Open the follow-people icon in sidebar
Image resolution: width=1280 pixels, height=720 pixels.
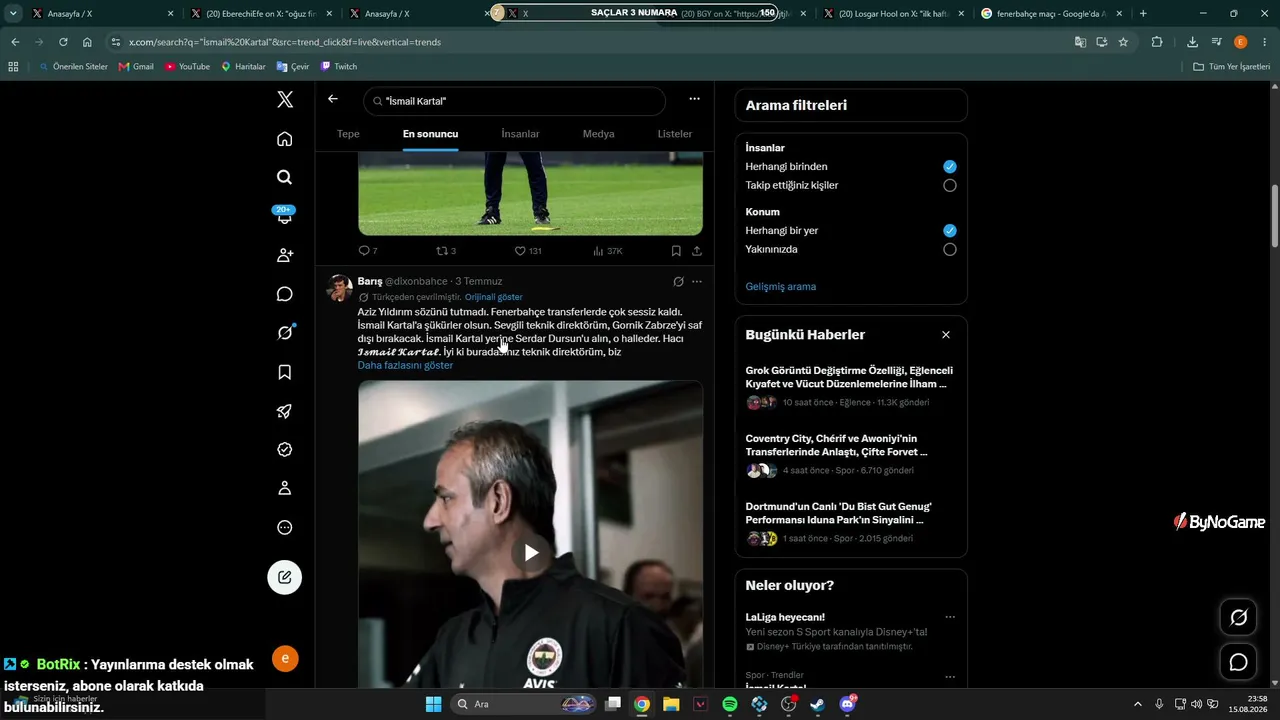285,255
